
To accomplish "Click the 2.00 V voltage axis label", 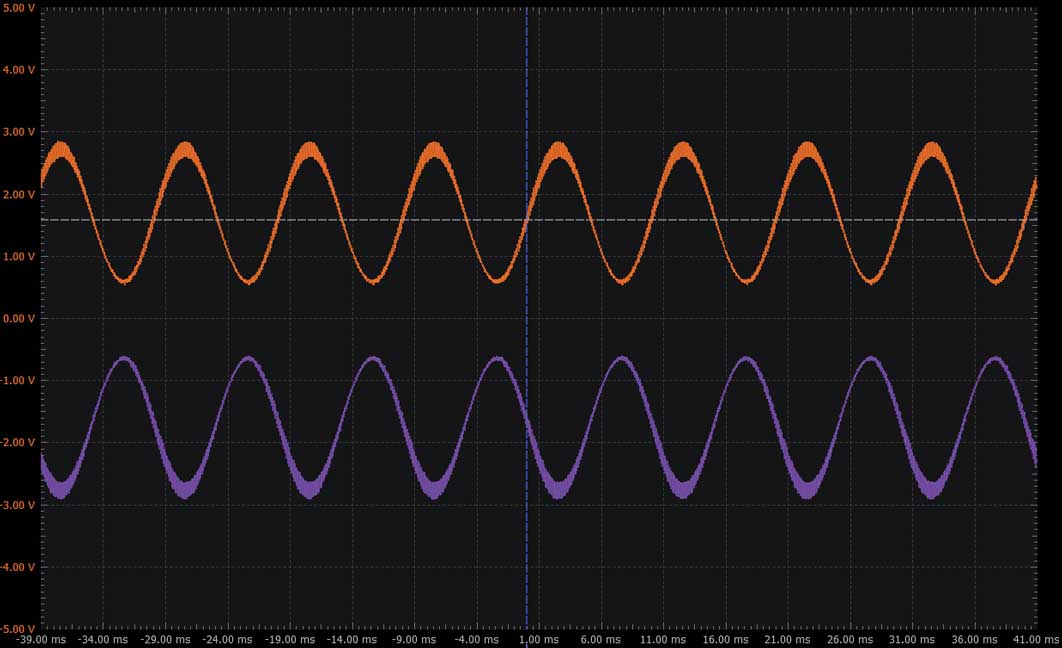I will (x=19, y=194).
